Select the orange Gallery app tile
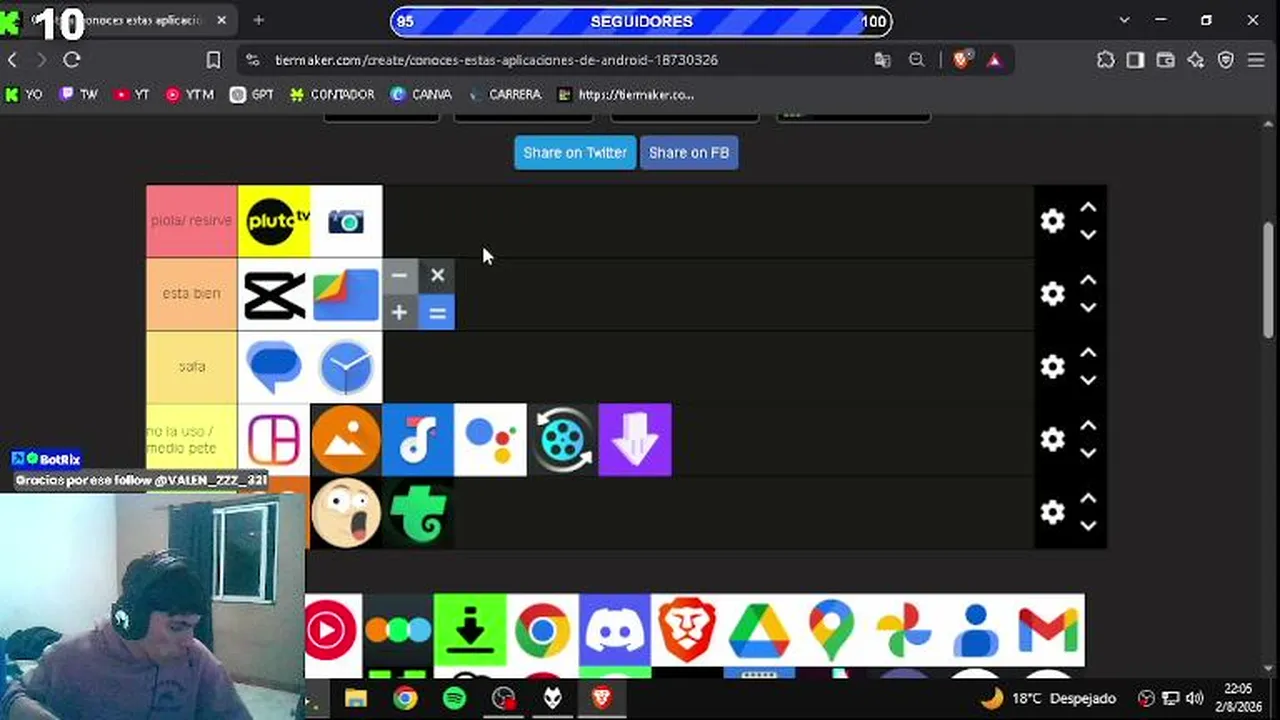Image resolution: width=1280 pixels, height=720 pixels. (x=346, y=440)
